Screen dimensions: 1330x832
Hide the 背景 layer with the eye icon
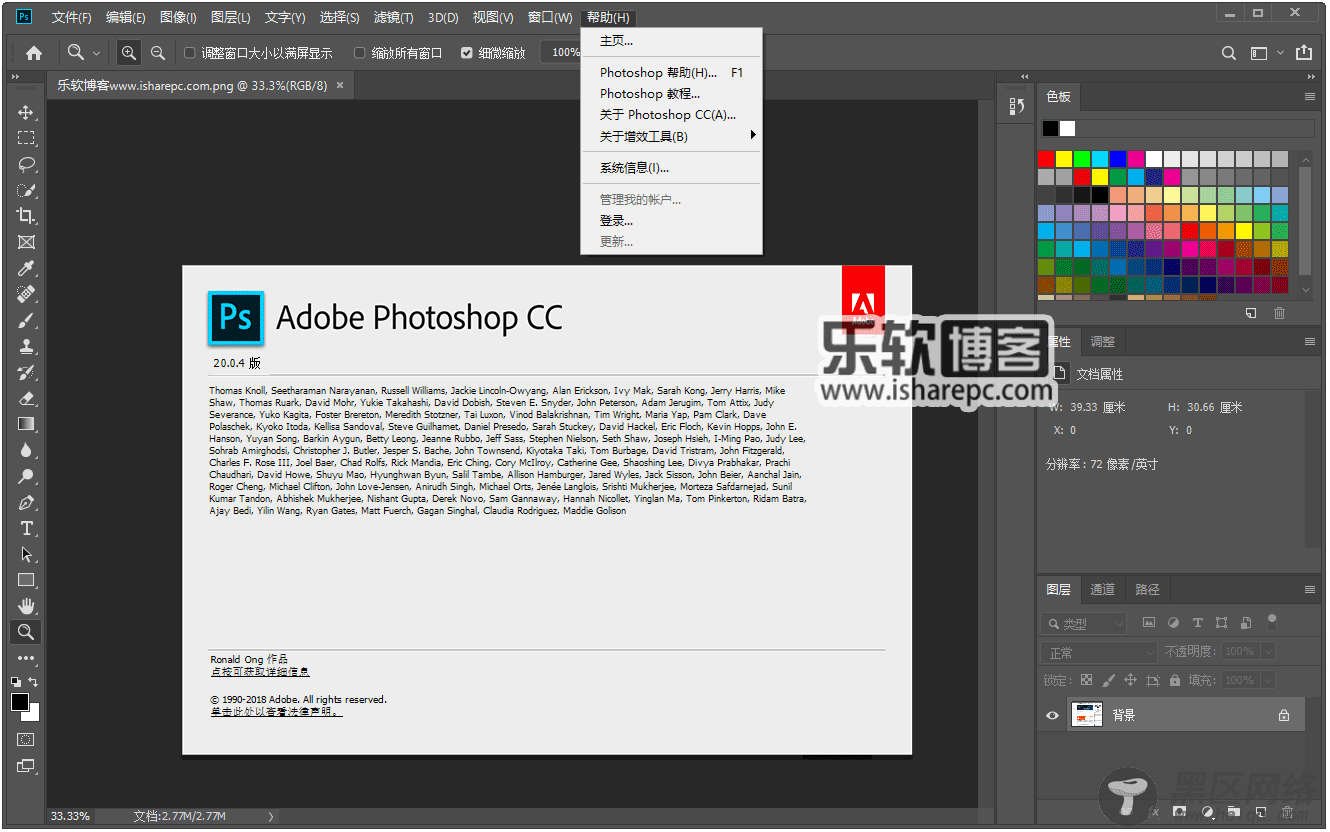pyautogui.click(x=1052, y=716)
